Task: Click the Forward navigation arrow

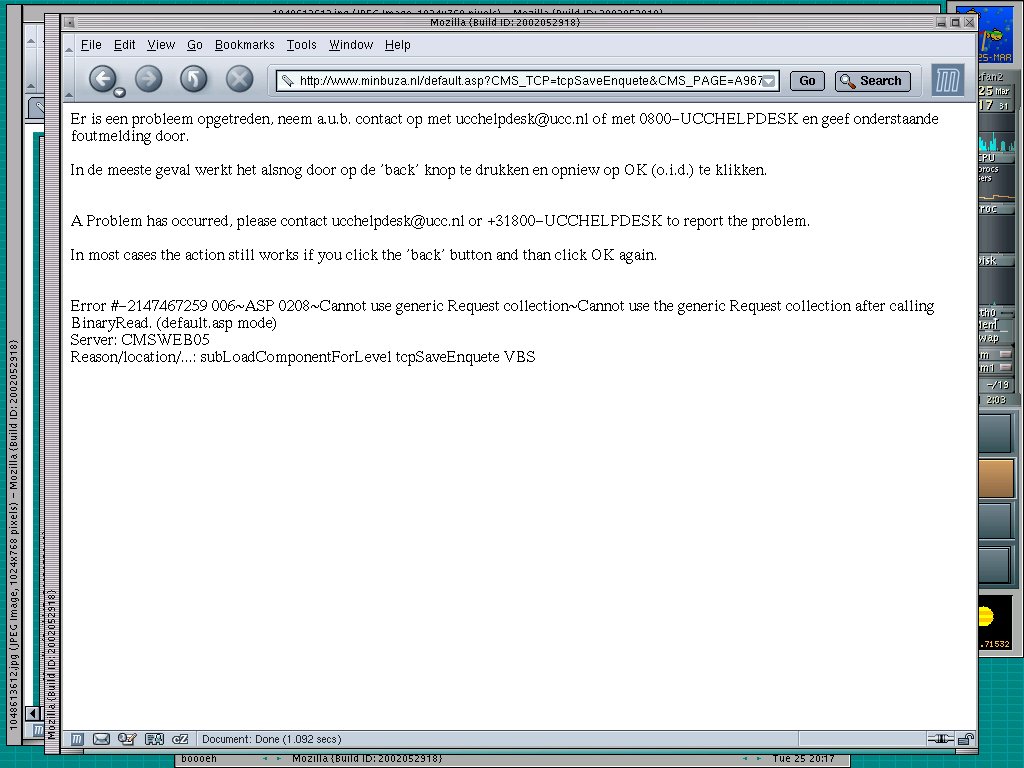Action: click(x=148, y=79)
